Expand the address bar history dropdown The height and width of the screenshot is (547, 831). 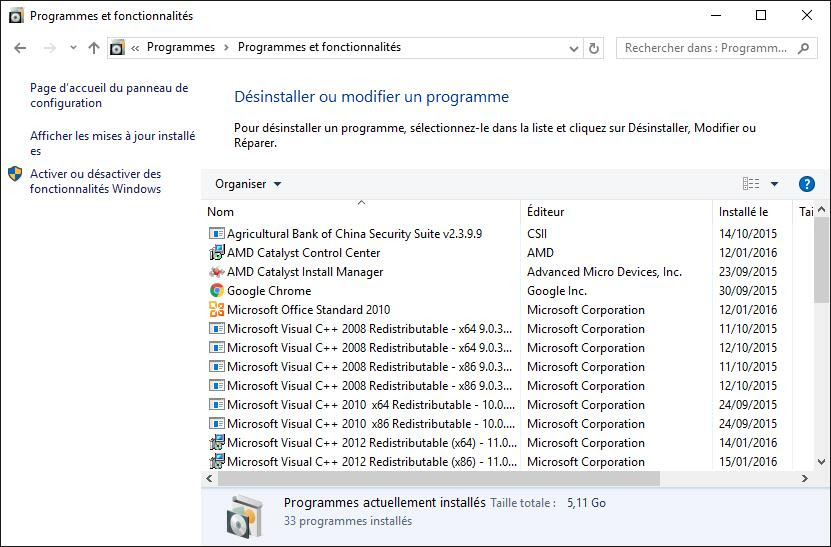pyautogui.click(x=573, y=49)
